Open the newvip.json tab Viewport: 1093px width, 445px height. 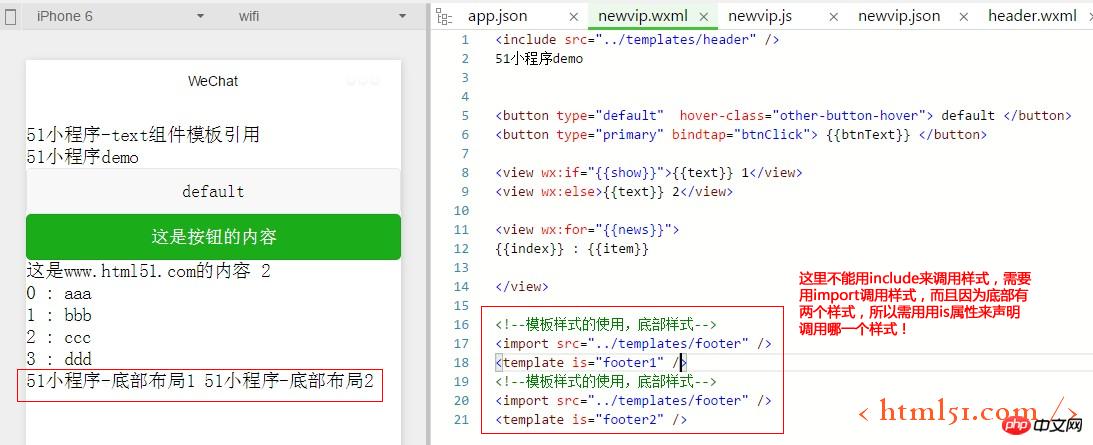point(898,16)
